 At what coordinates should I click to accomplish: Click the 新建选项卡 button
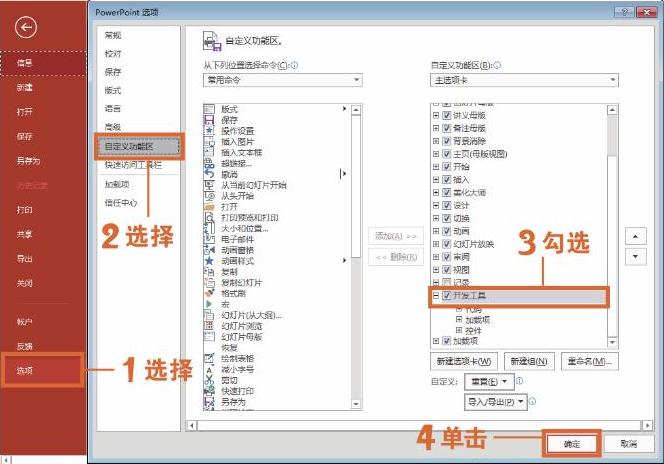coord(464,361)
